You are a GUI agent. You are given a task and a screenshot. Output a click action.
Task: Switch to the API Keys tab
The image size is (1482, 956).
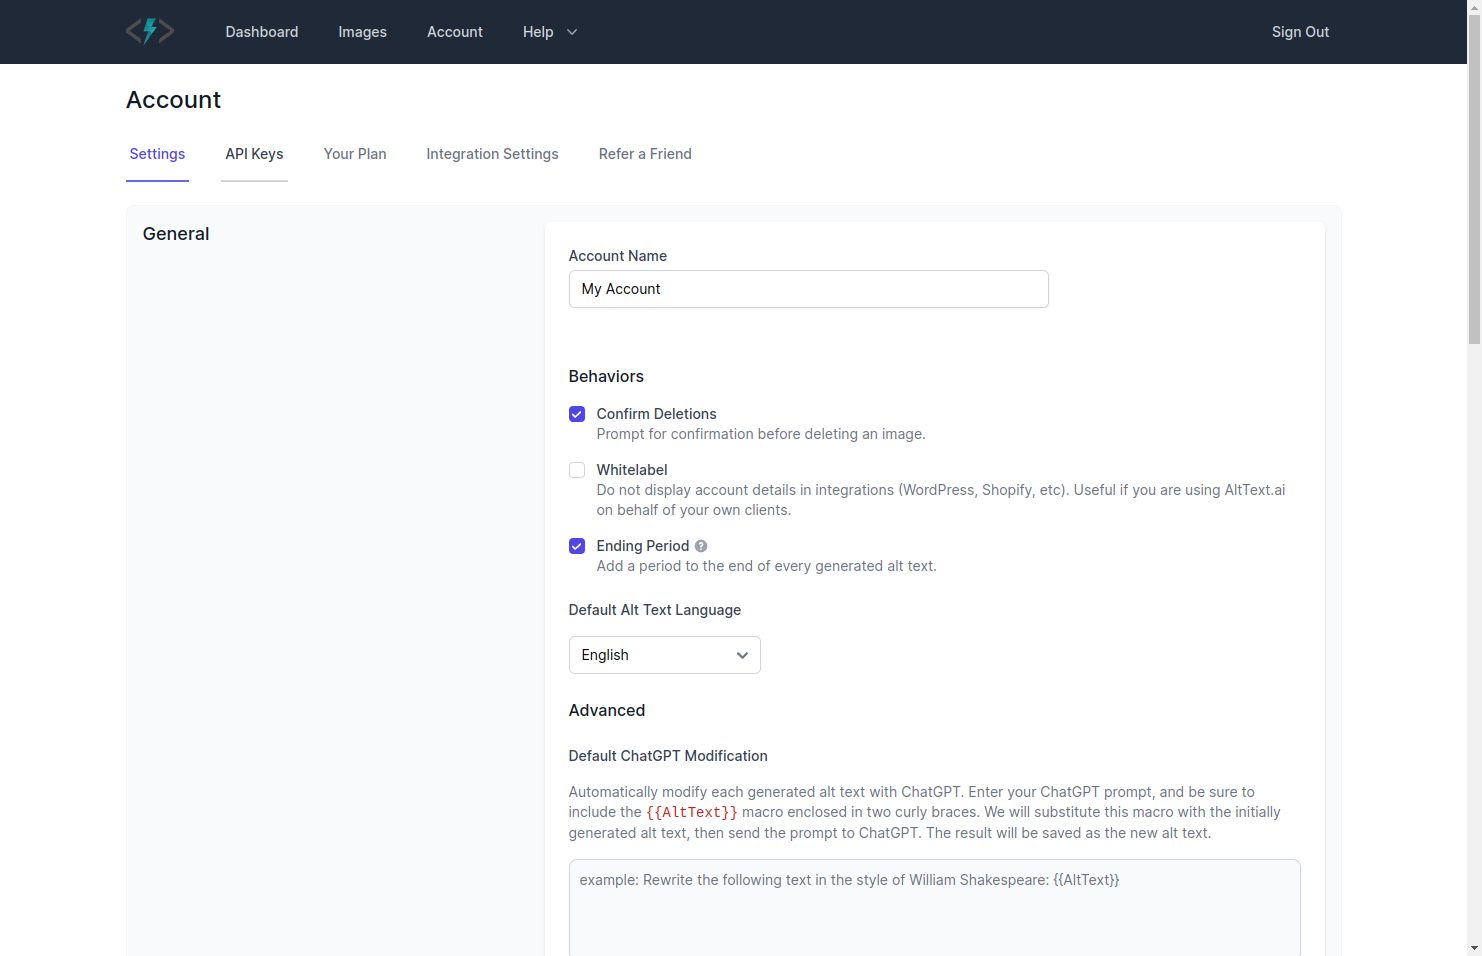tap(254, 154)
